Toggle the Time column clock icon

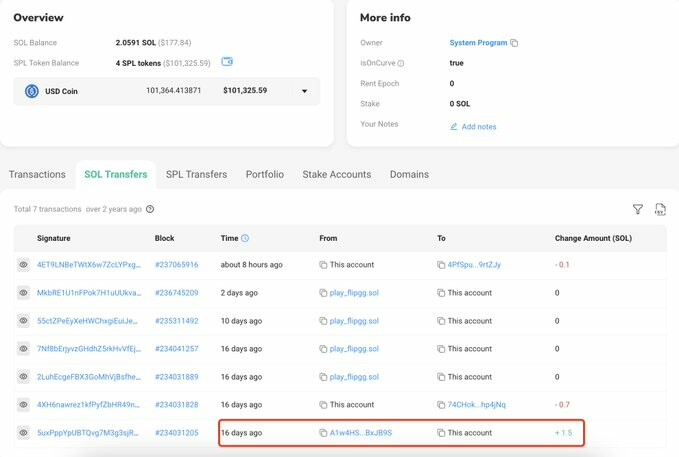pyautogui.click(x=245, y=238)
